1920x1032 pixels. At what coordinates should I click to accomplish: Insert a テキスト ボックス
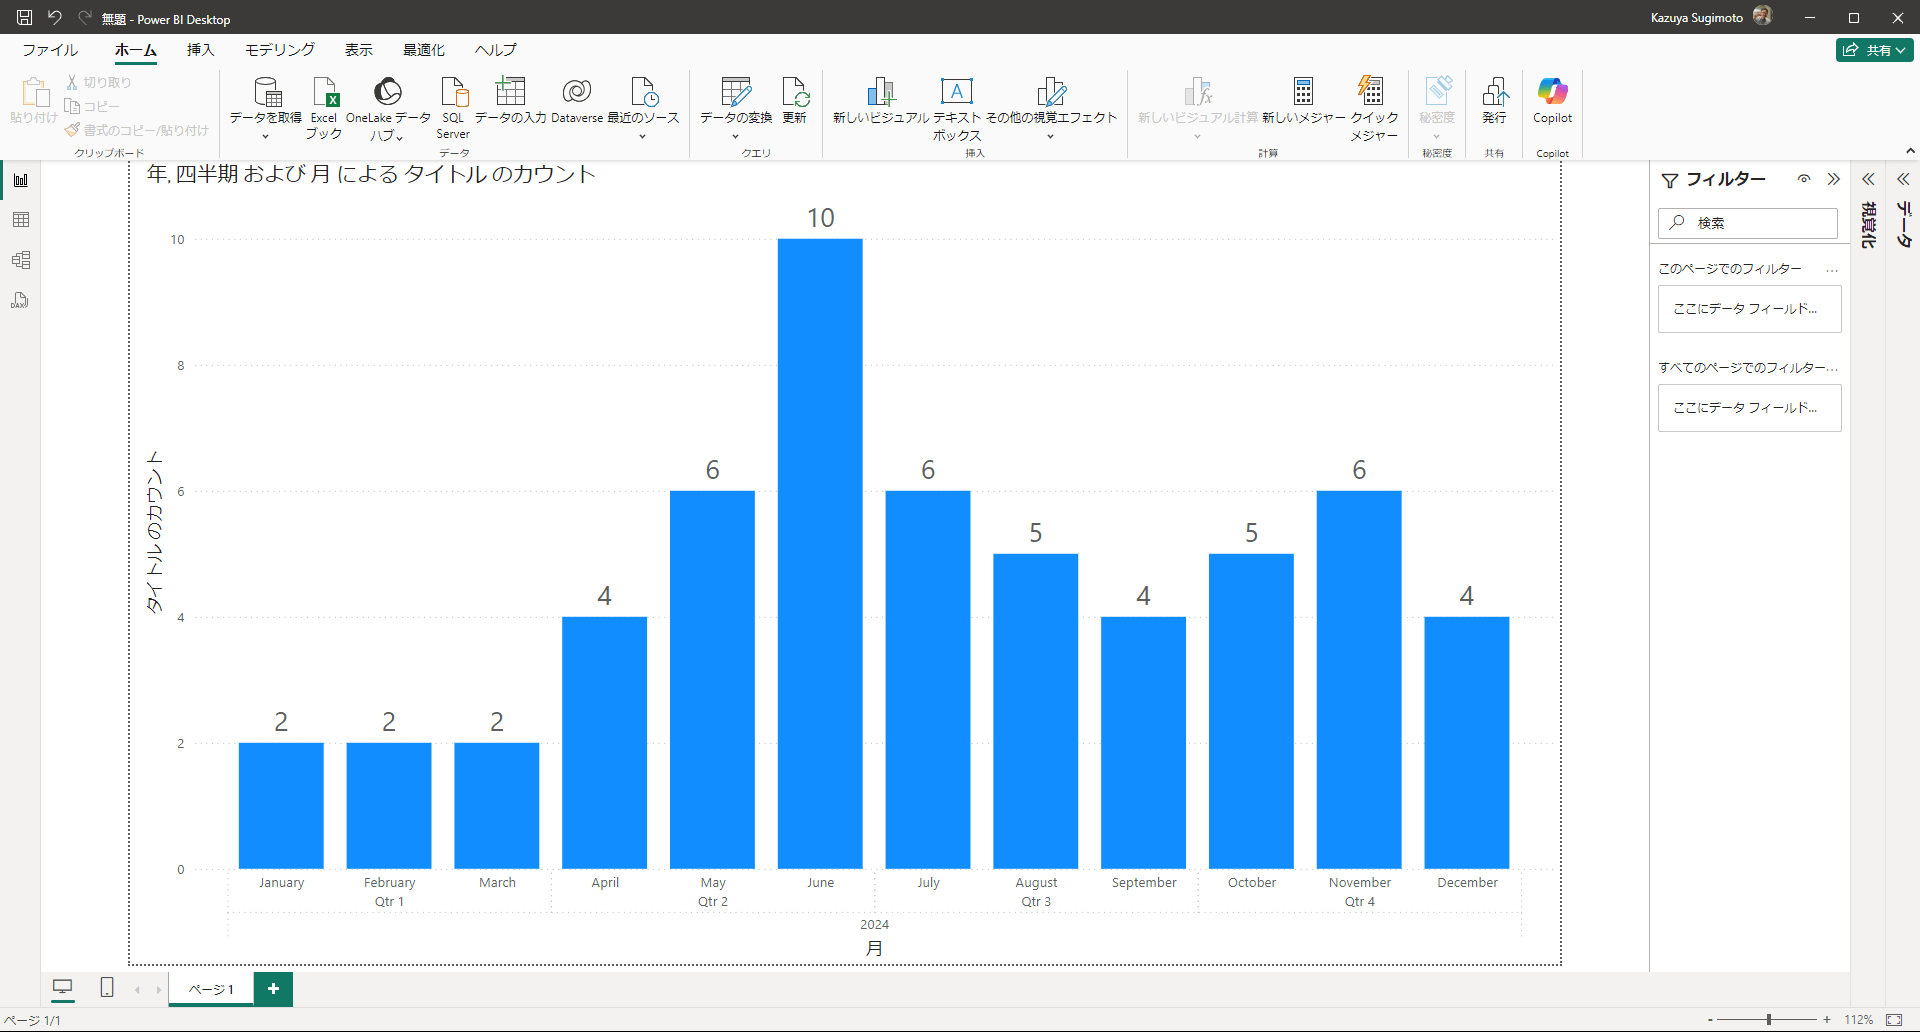[956, 106]
